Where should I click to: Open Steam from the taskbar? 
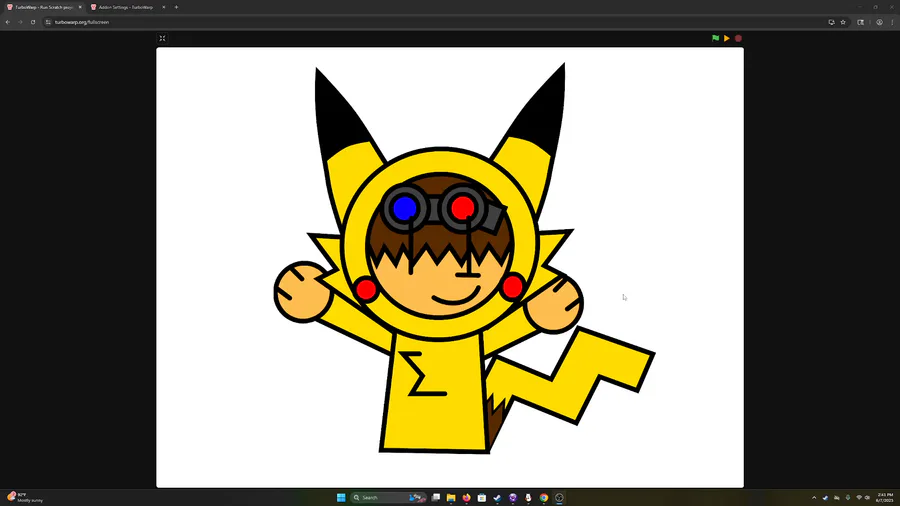coord(497,497)
